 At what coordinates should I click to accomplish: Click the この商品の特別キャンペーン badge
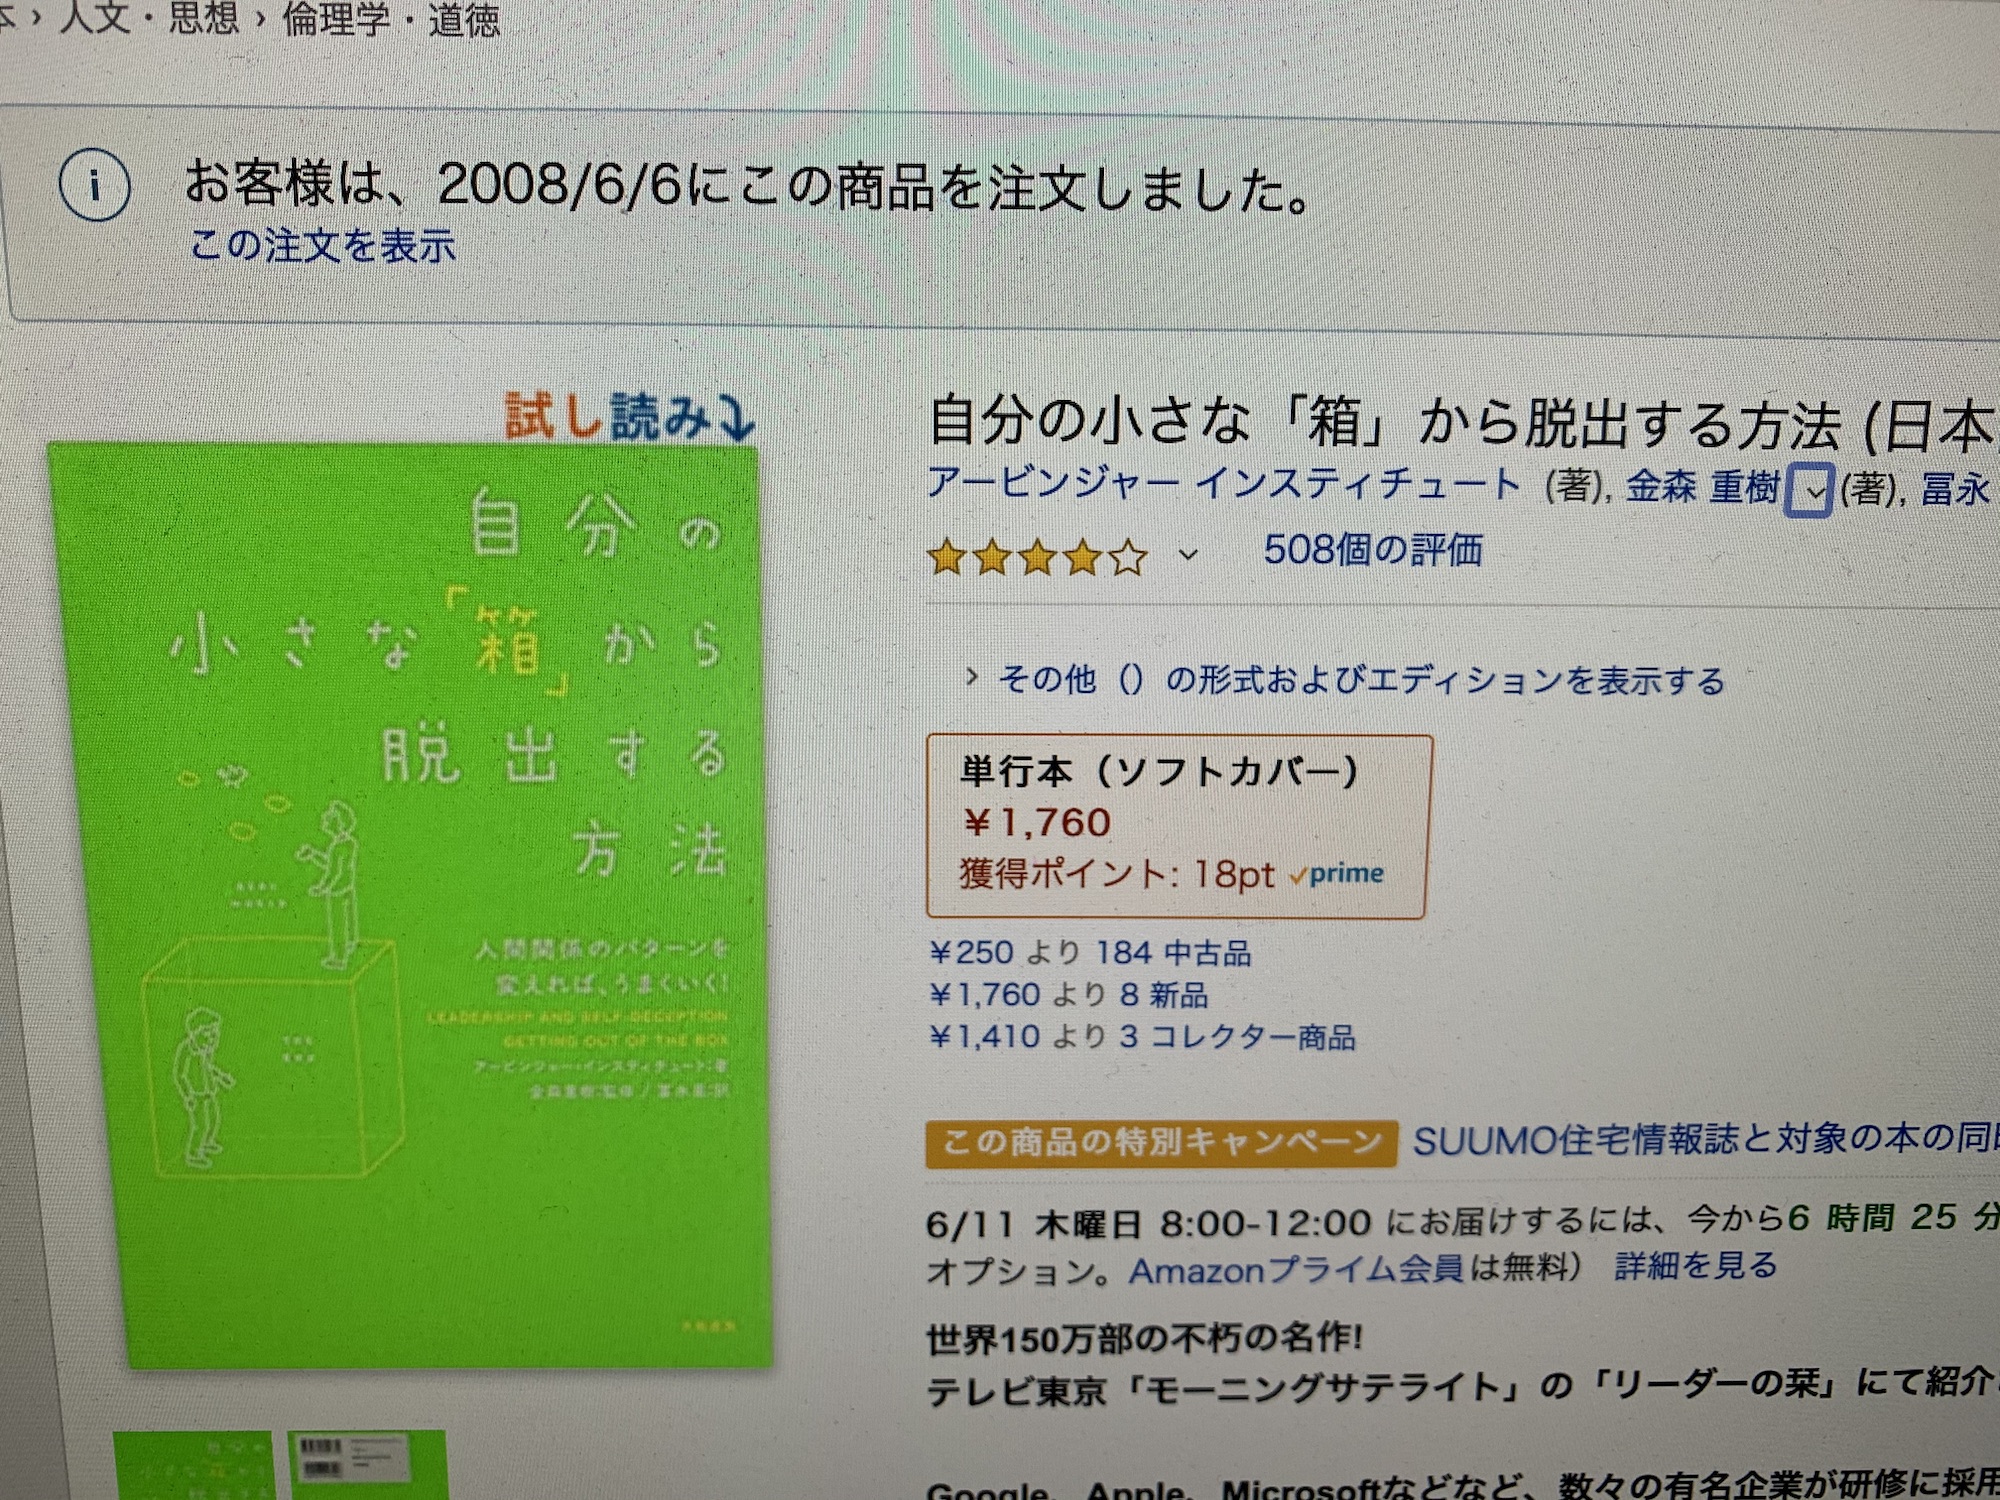pos(1161,1142)
